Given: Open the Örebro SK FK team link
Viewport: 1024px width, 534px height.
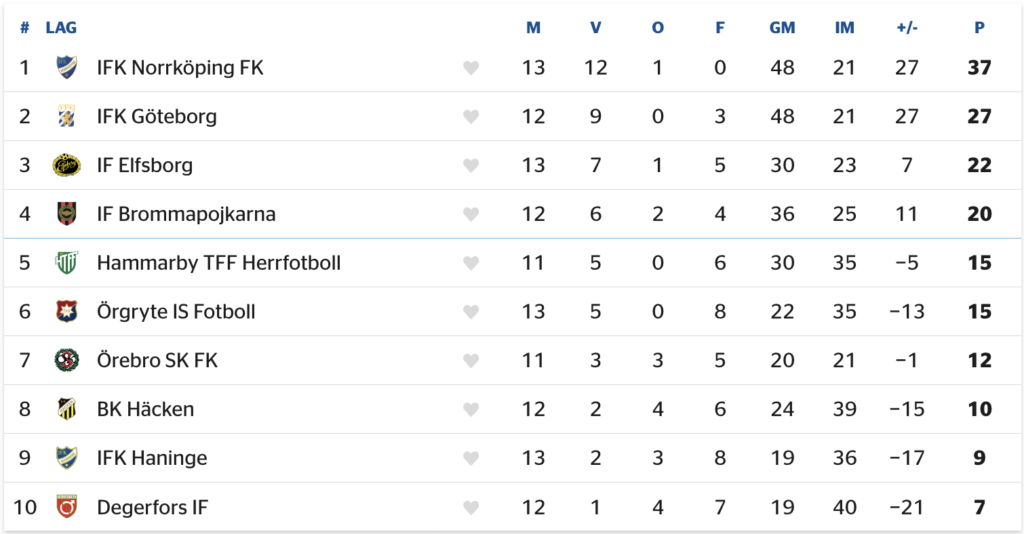Looking at the screenshot, I should [157, 360].
